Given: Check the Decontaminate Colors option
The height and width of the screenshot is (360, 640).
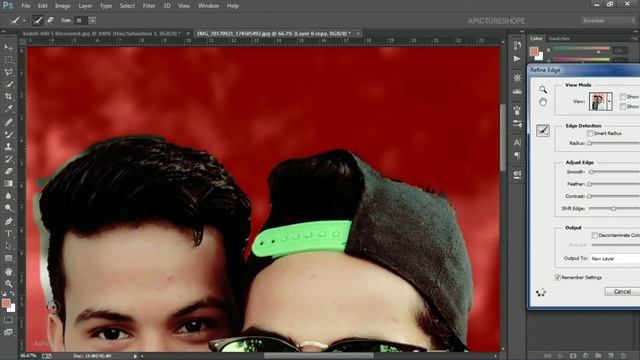Looking at the screenshot, I should [x=595, y=235].
